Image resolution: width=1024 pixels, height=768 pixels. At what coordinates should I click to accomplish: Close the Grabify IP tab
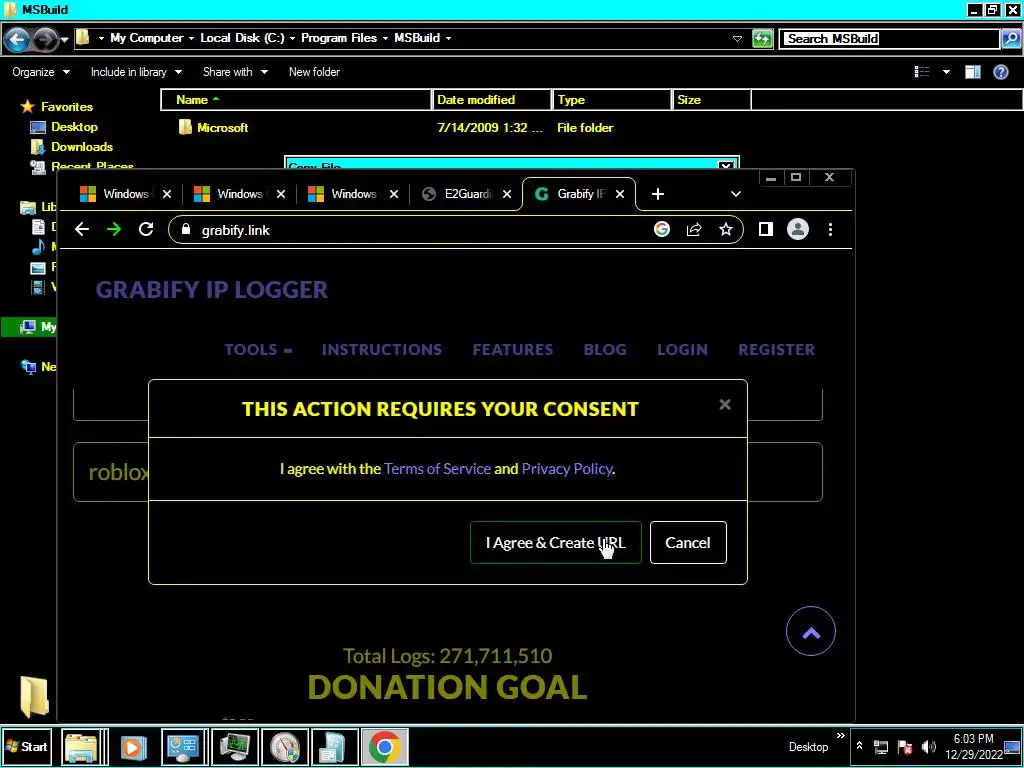coord(620,194)
